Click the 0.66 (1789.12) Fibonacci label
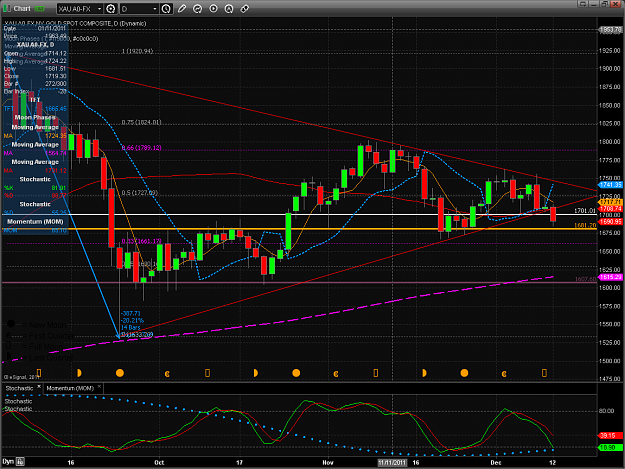The image size is (625, 469). 141,148
